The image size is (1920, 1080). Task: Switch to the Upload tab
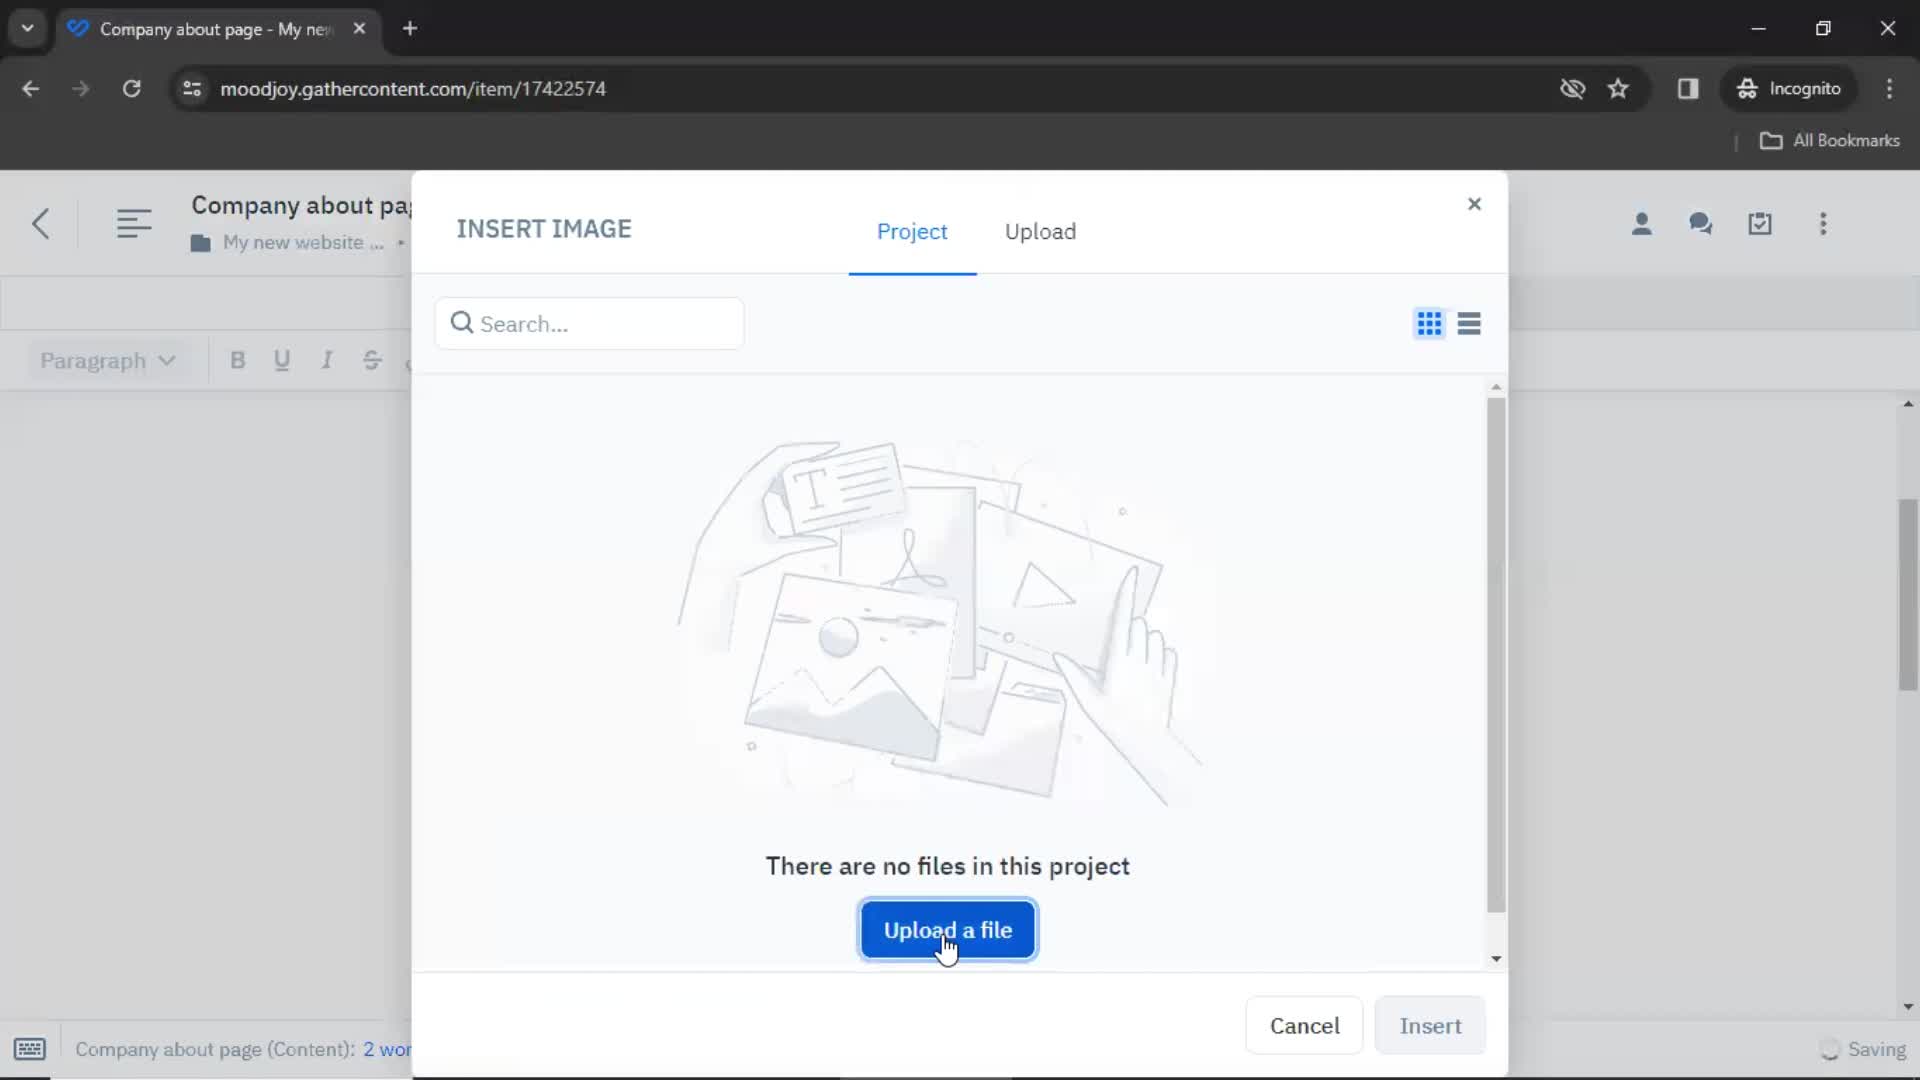click(1040, 231)
